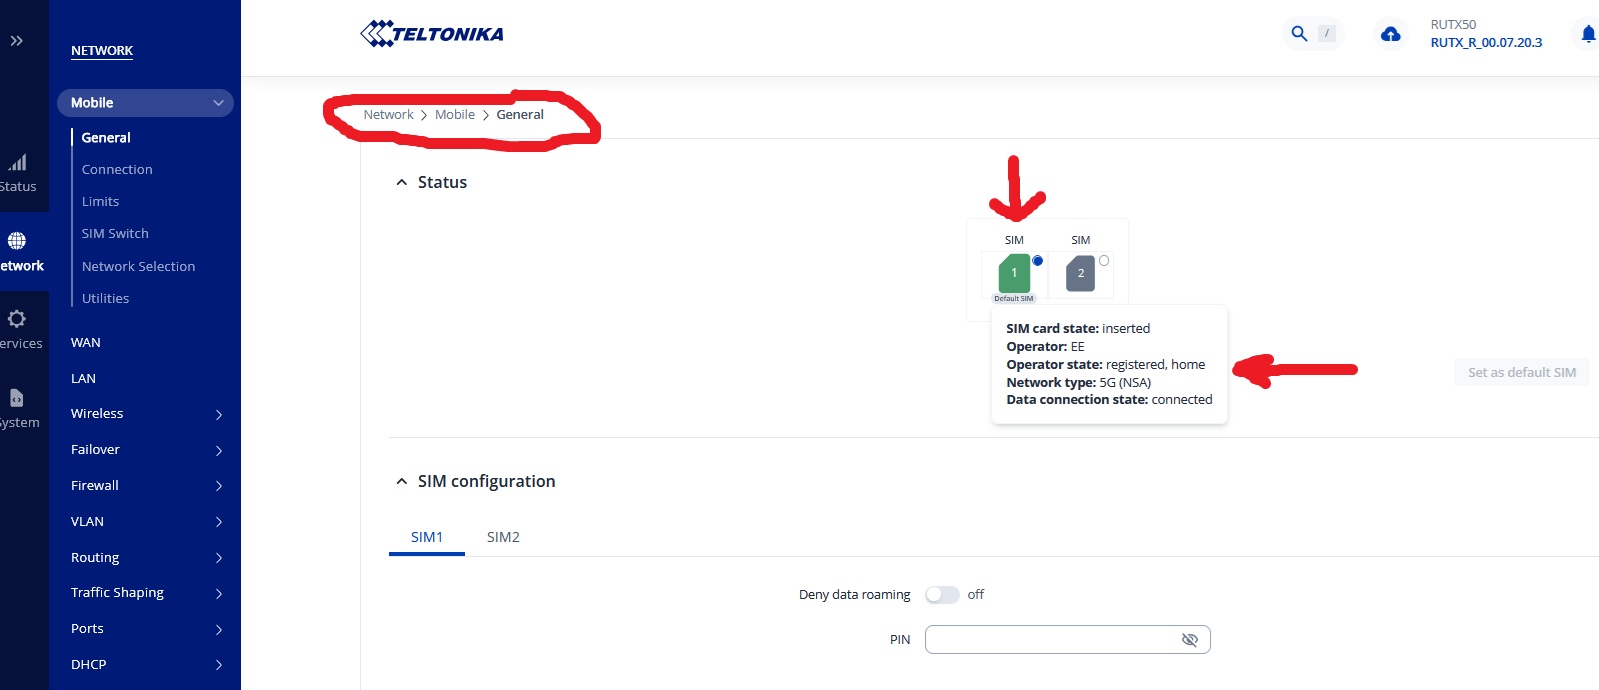1599x690 pixels.
Task: Select the SIM 2 radio button
Action: [1104, 261]
